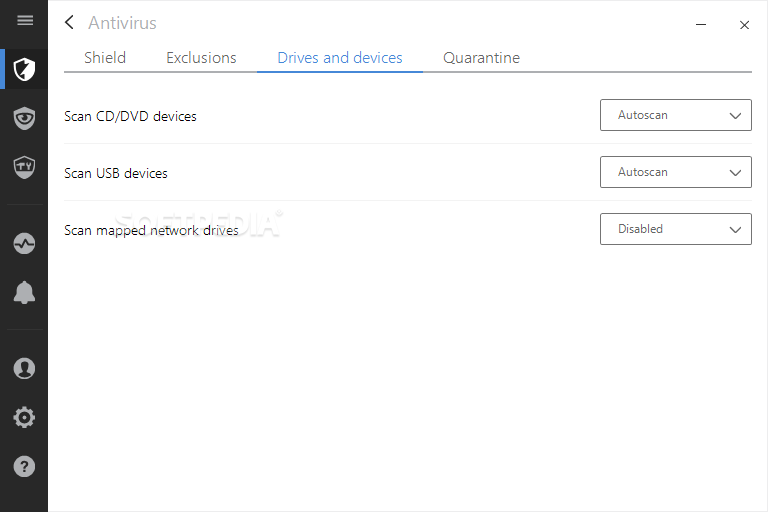The height and width of the screenshot is (512, 768).
Task: Select the shield protection sidebar icon
Action: 24,69
